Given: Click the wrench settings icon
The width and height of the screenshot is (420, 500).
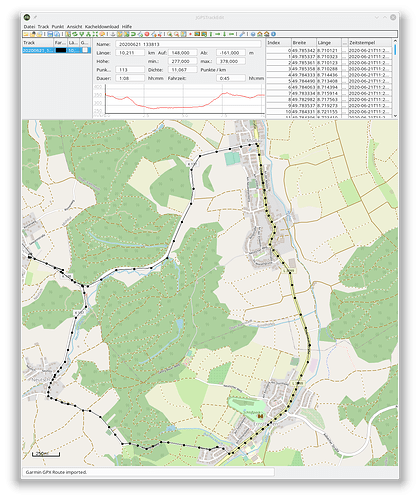Looking at the screenshot, I should coord(241,34).
